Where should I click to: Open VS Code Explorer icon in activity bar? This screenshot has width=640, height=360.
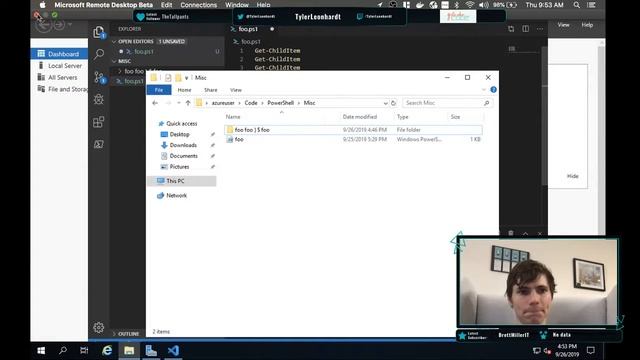pos(99,32)
